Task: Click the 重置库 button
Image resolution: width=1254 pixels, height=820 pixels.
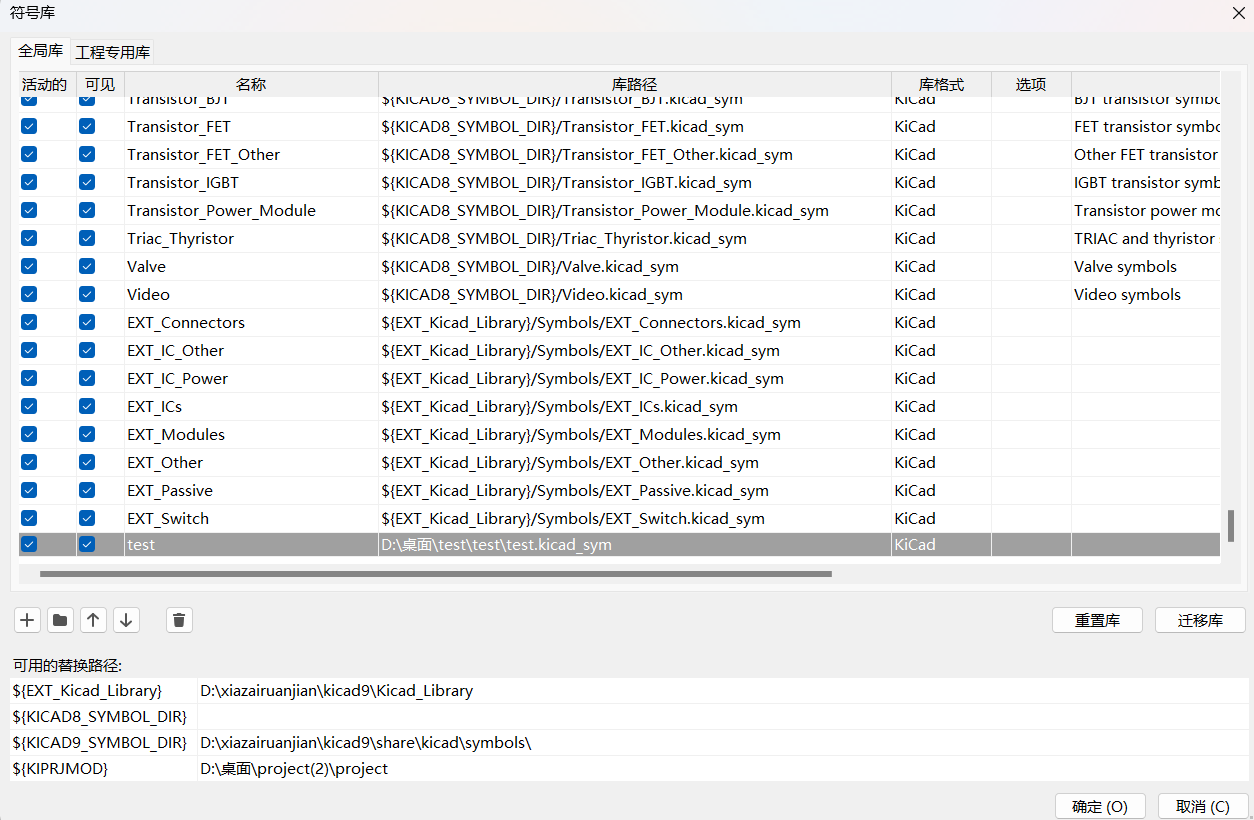Action: (1096, 620)
